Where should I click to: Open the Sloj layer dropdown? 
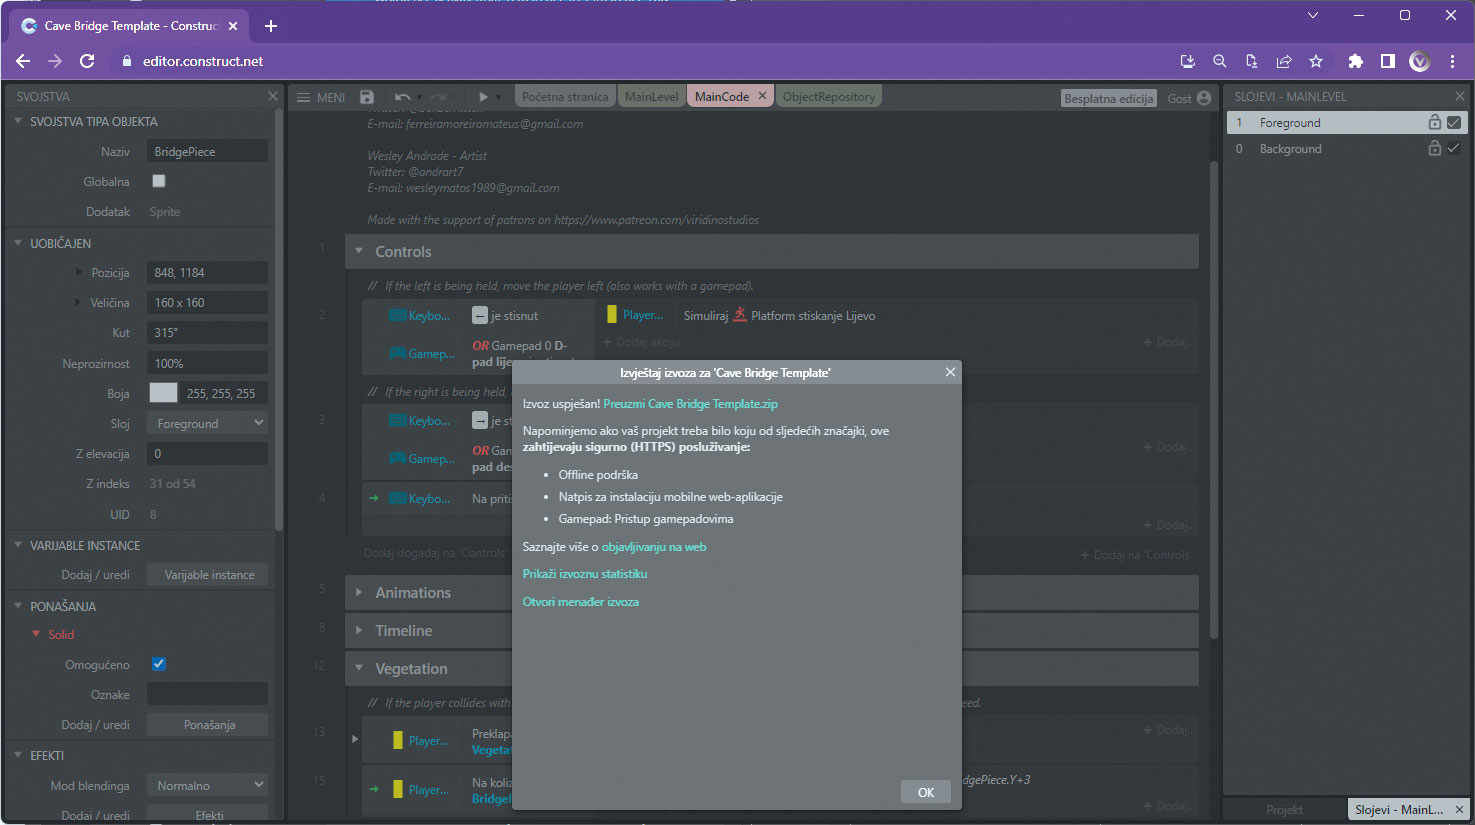point(208,423)
